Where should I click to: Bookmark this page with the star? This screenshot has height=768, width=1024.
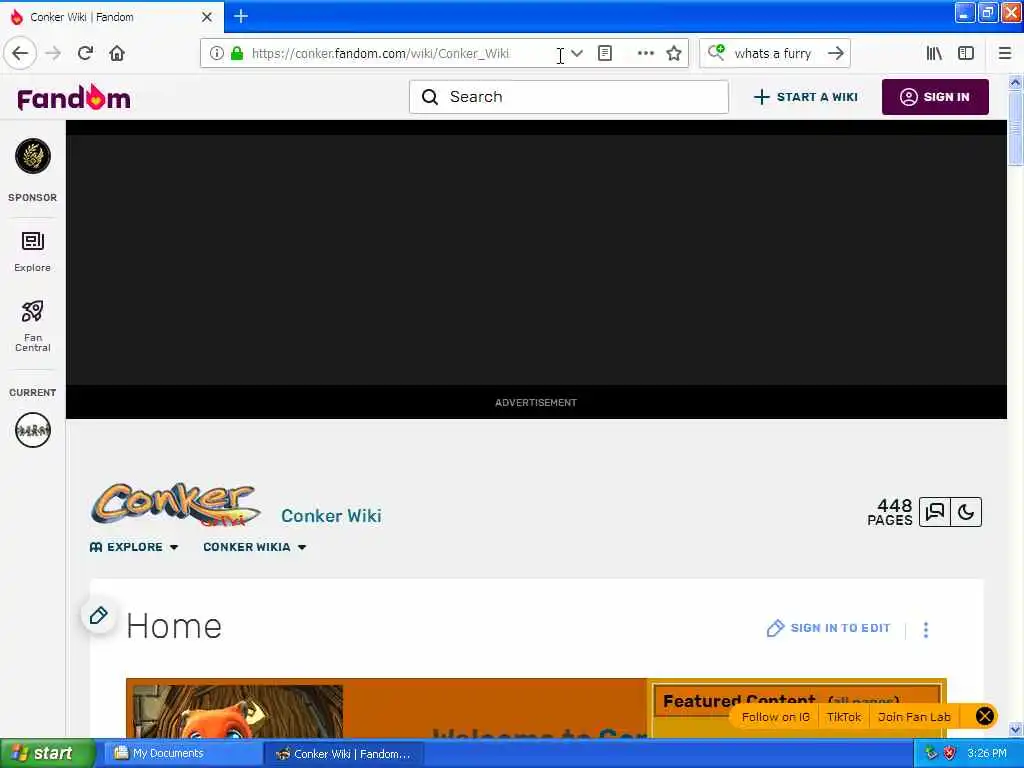point(674,54)
